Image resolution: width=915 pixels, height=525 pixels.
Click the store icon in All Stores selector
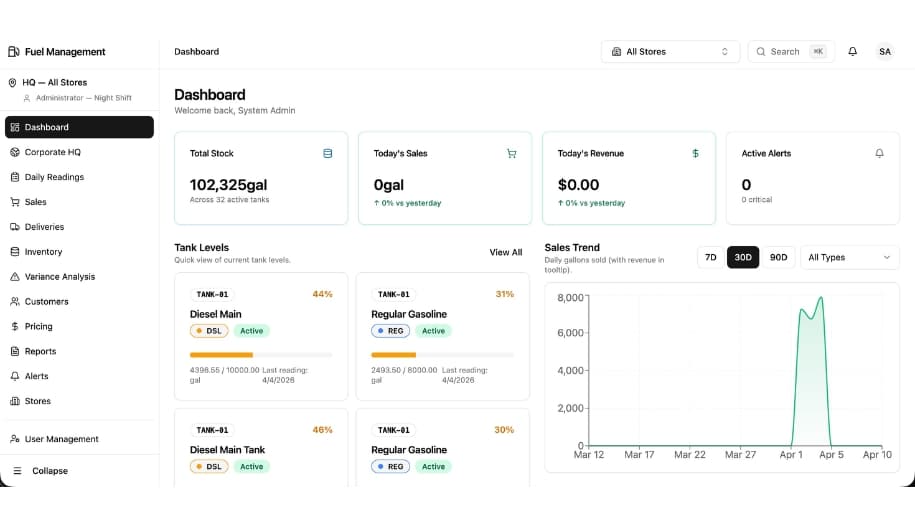coord(616,51)
